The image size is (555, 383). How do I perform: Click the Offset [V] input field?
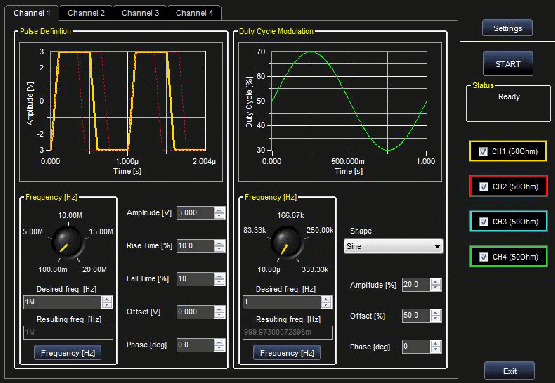click(x=195, y=312)
